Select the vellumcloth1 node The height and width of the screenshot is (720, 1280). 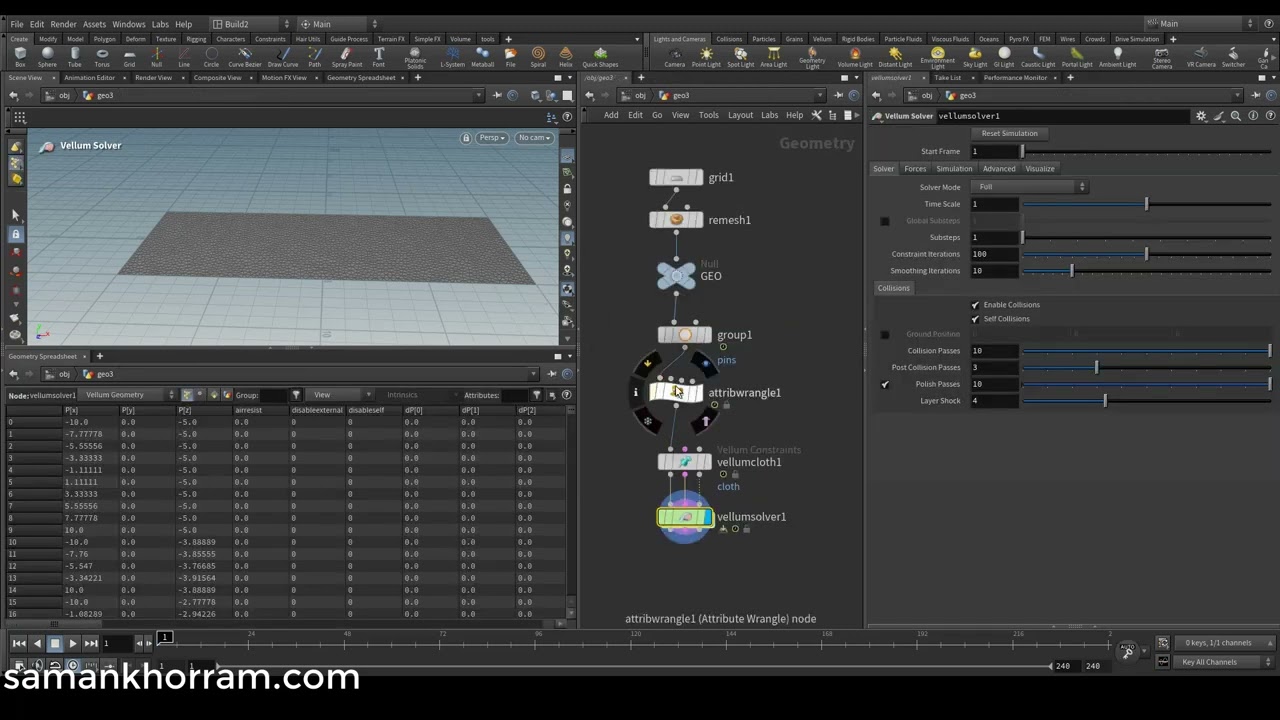[685, 462]
